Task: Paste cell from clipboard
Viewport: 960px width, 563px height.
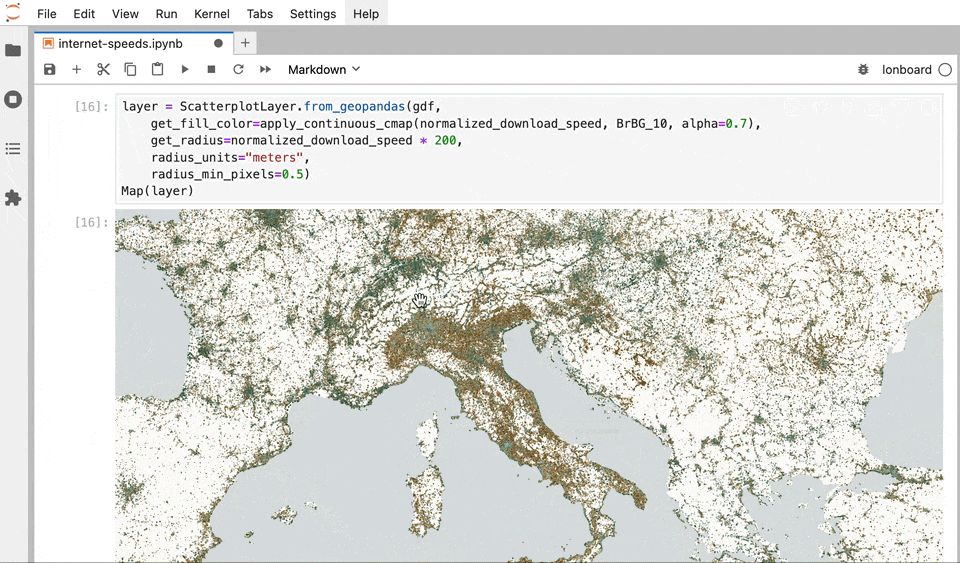Action: pos(157,69)
